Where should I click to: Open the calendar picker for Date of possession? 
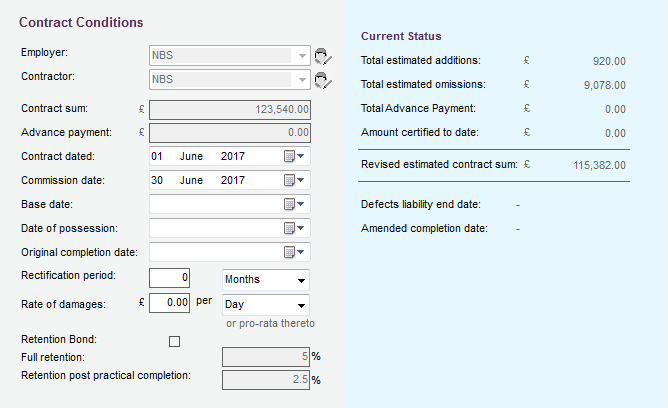point(294,228)
